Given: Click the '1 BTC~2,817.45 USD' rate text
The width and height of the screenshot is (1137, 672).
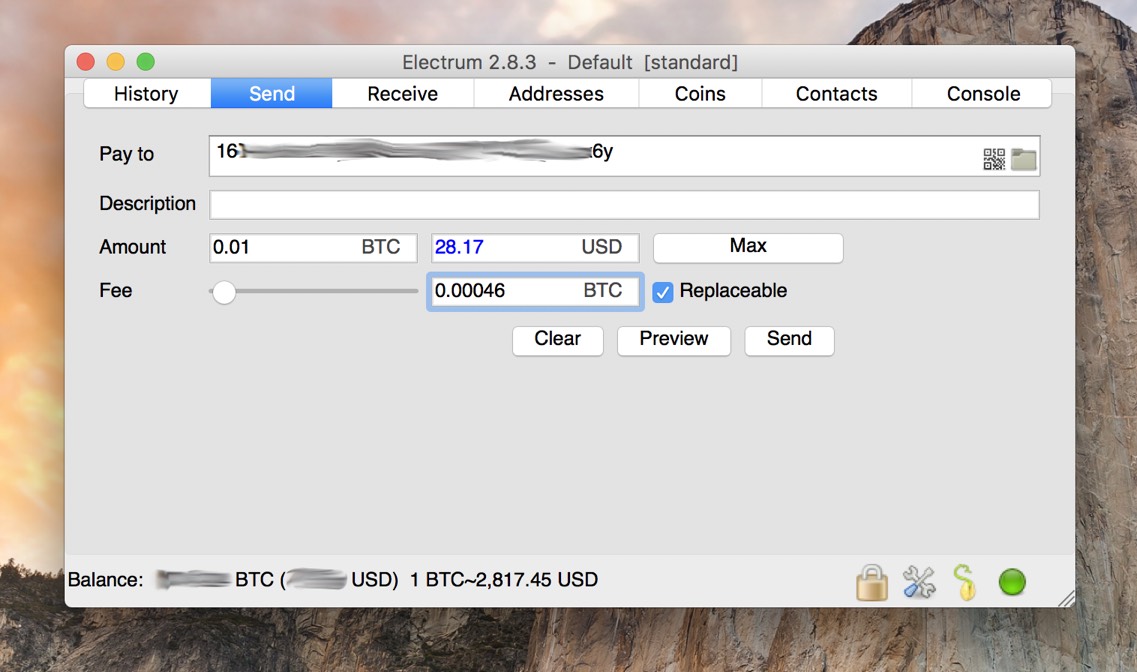Looking at the screenshot, I should coord(504,580).
